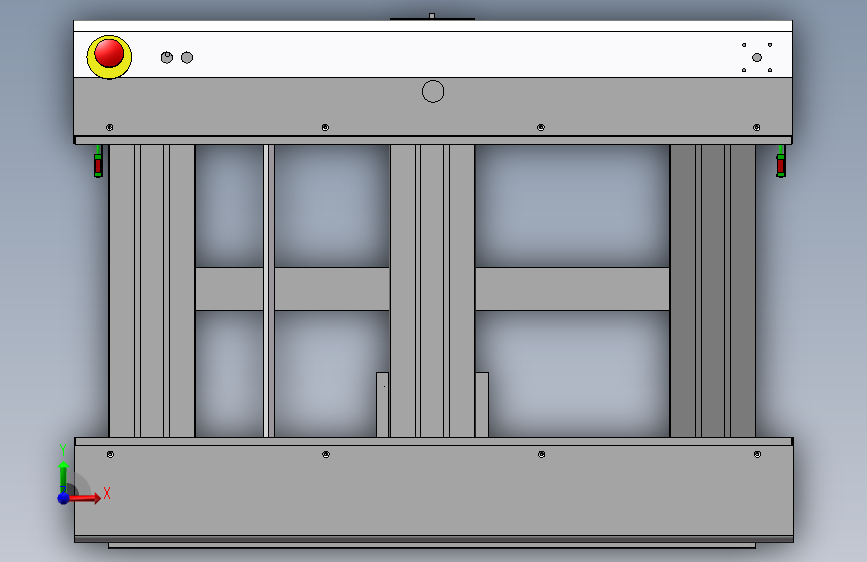The height and width of the screenshot is (562, 867).
Task: Pick the large circle outline on the upper gray panel
Action: point(433,91)
